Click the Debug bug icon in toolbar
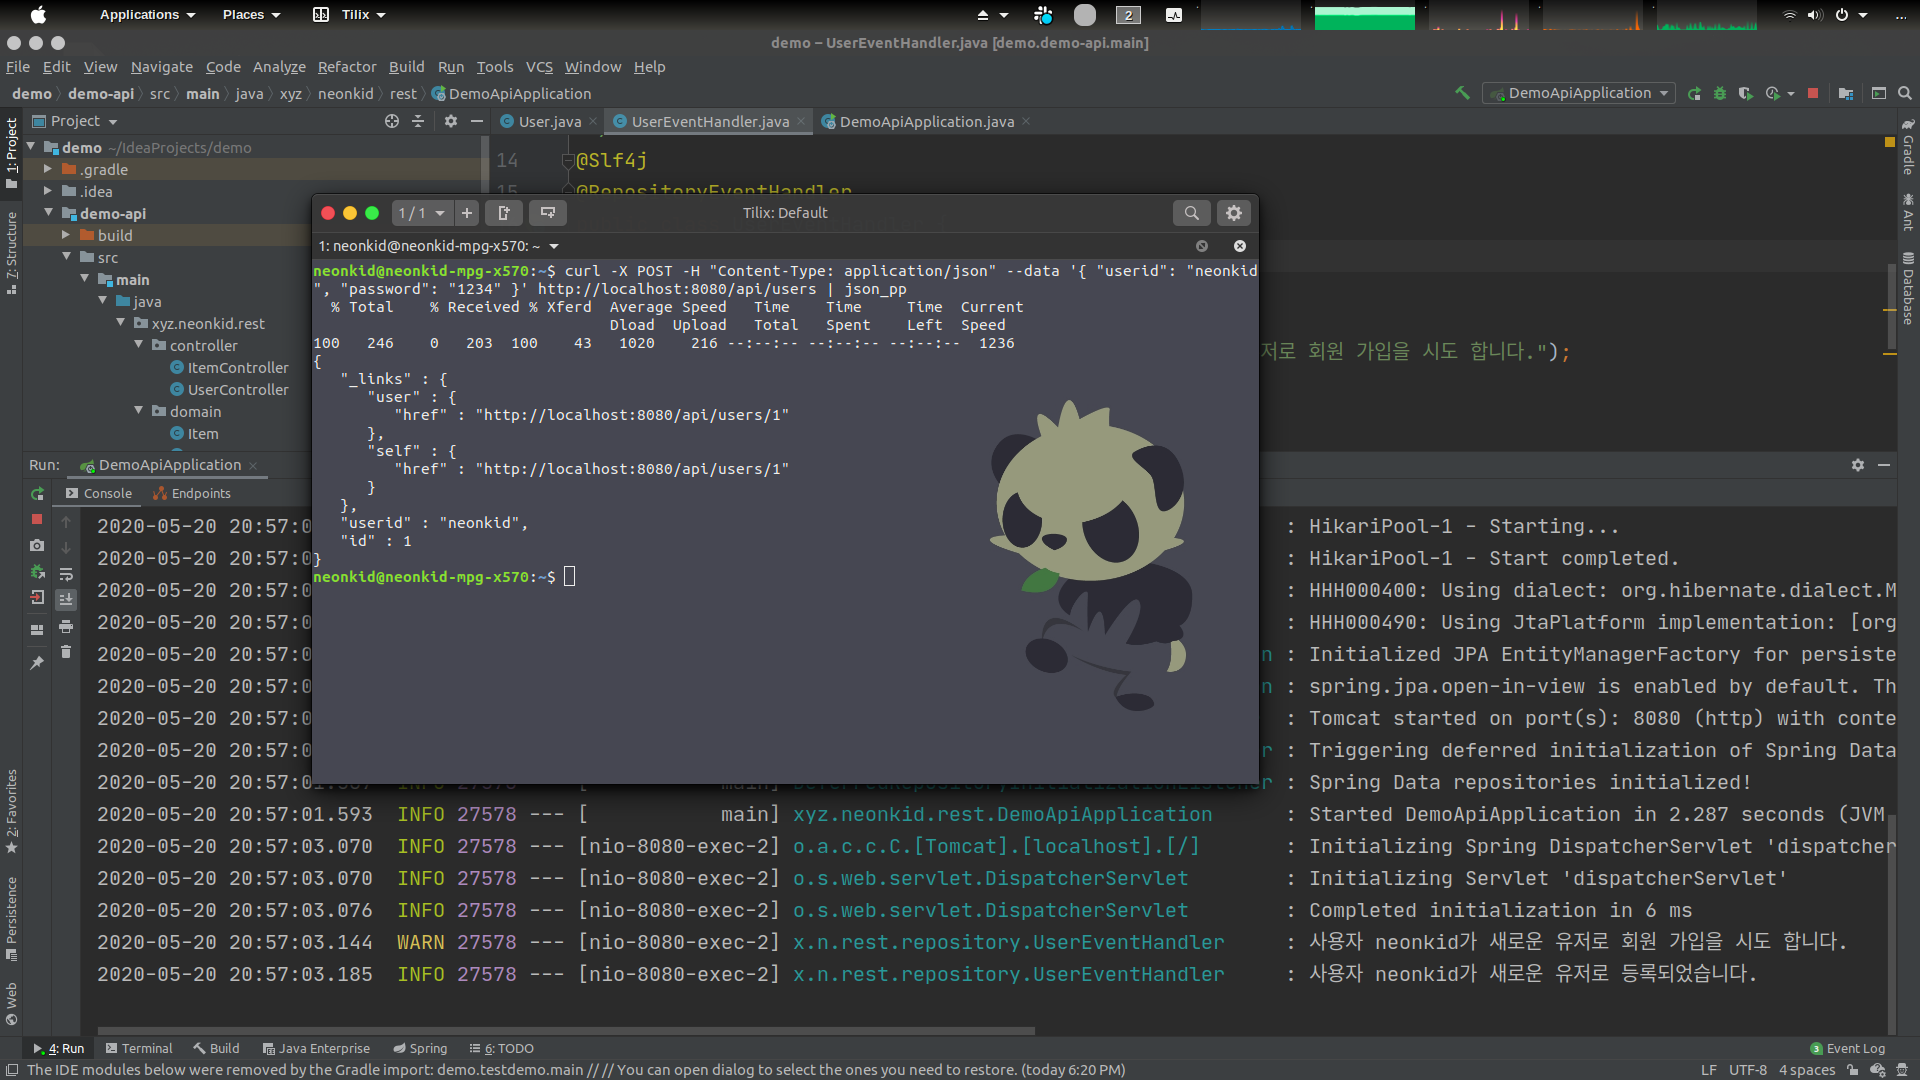 [x=1720, y=93]
